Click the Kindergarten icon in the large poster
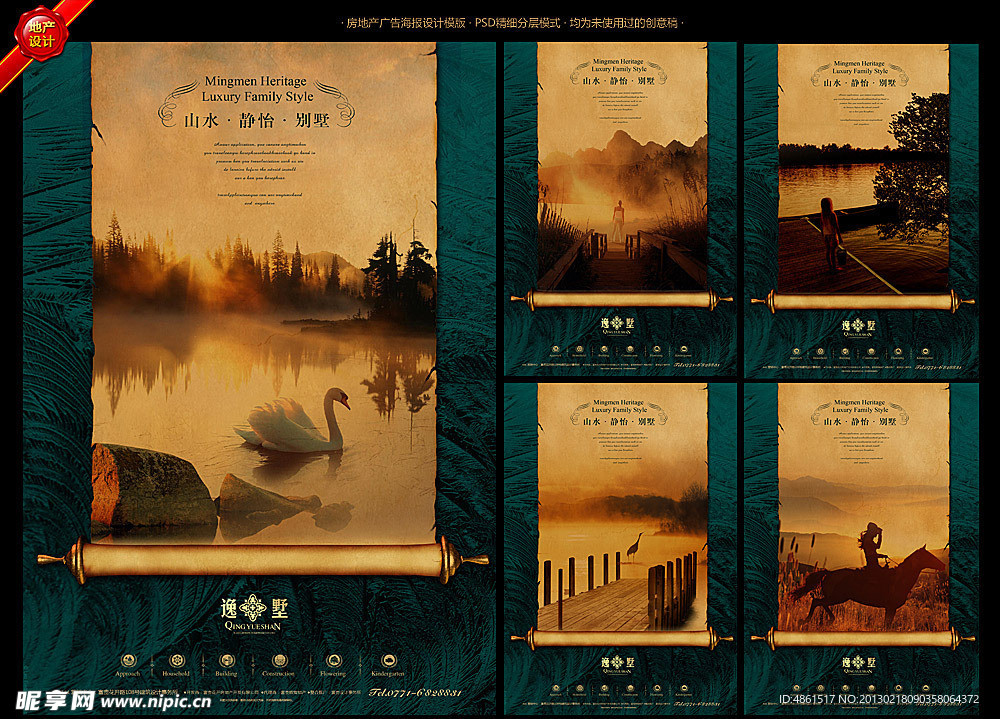The width and height of the screenshot is (1000, 719). [388, 661]
